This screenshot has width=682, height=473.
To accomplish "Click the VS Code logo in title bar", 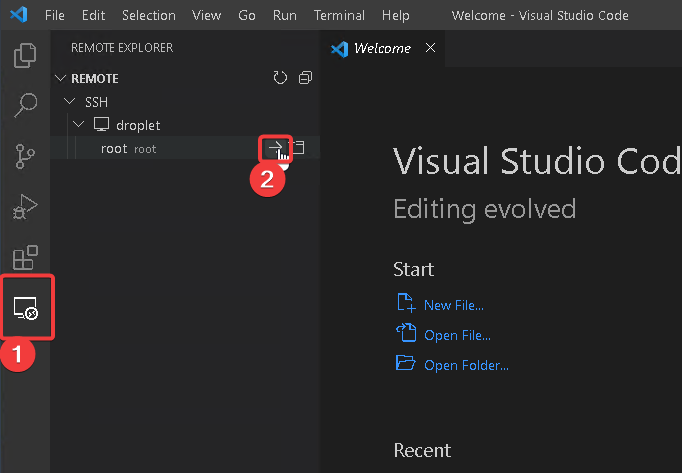I will coord(19,15).
